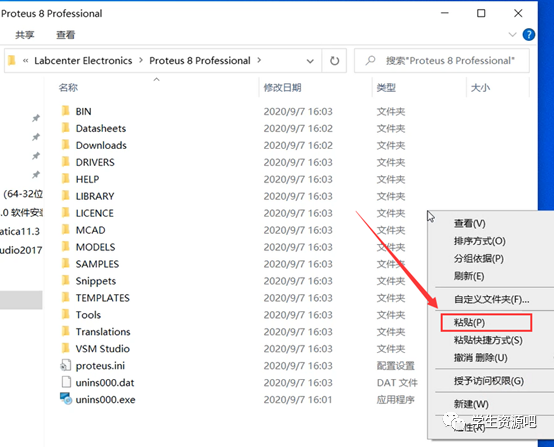Click the proteus.ini file icon
The width and height of the screenshot is (554, 447).
65,365
